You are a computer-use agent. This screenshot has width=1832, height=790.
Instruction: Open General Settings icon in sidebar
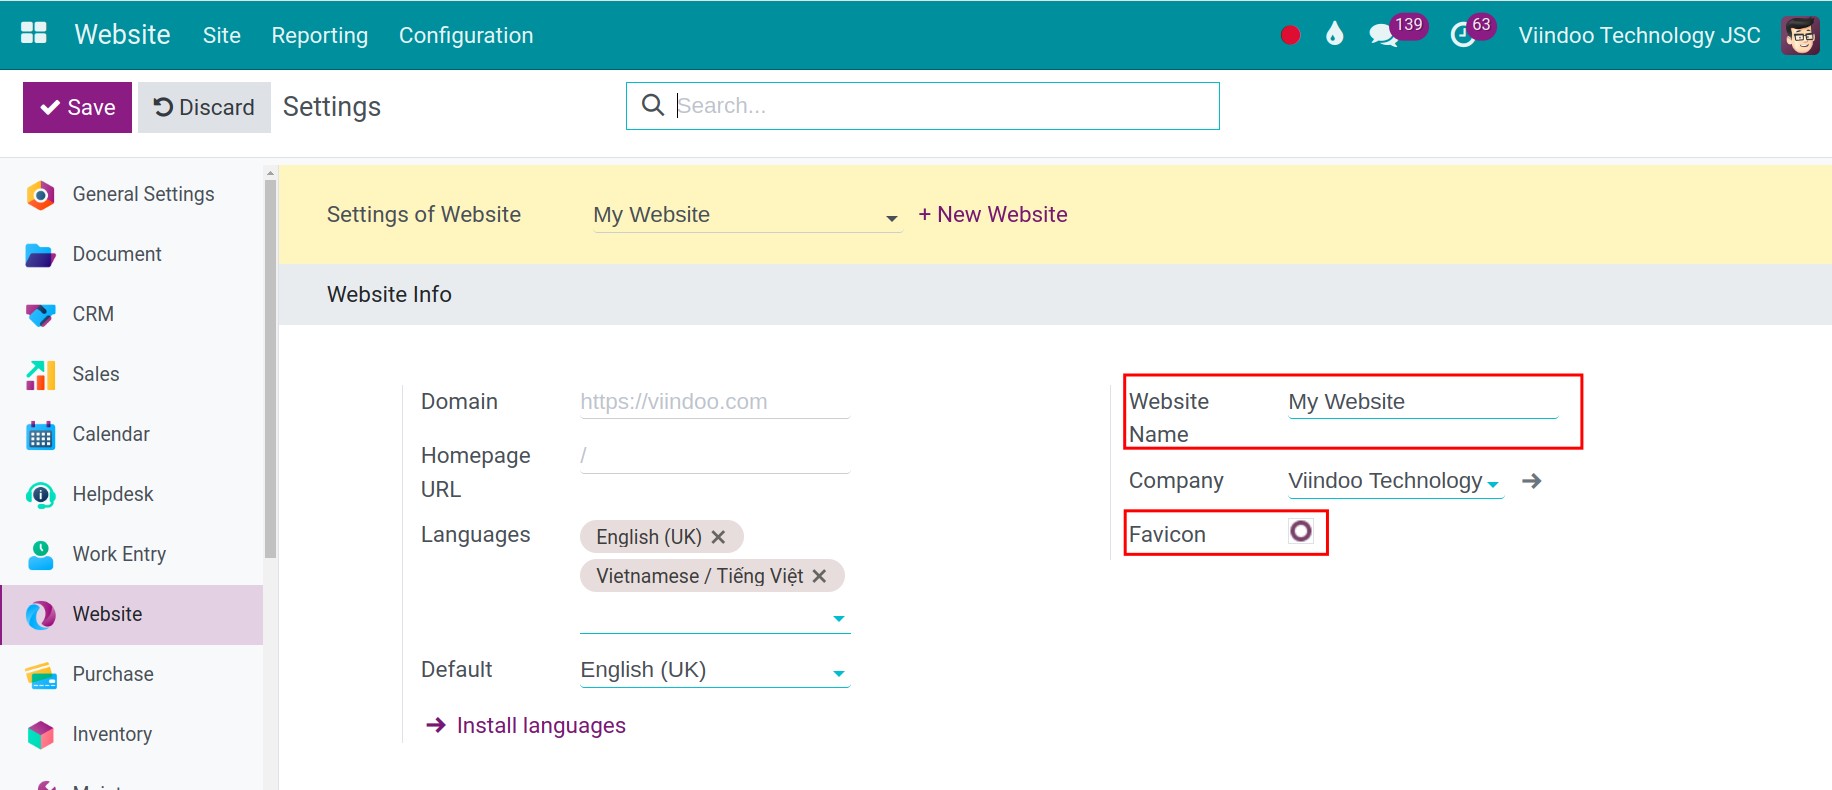(x=40, y=195)
